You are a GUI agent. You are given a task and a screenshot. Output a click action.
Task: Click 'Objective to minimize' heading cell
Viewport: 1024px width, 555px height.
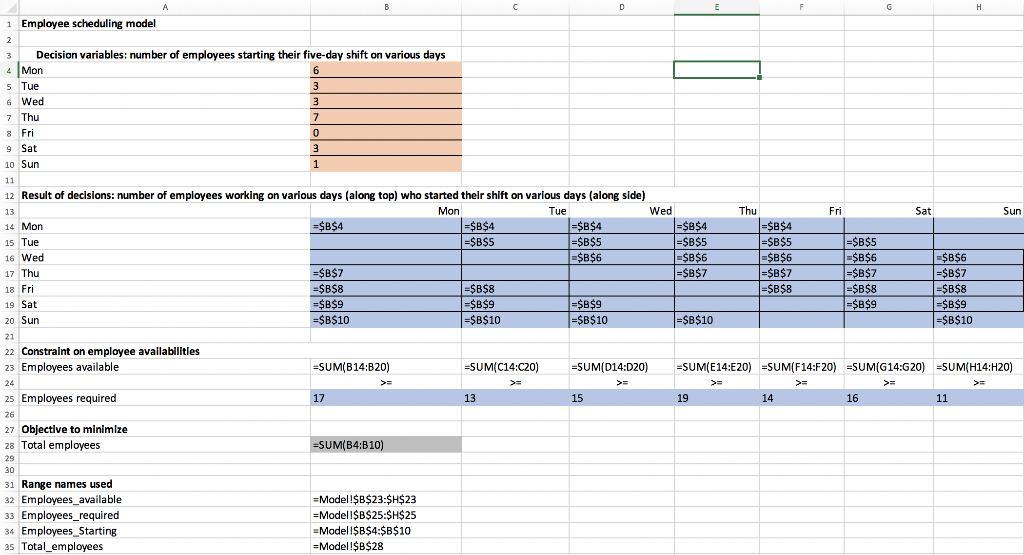click(165, 430)
